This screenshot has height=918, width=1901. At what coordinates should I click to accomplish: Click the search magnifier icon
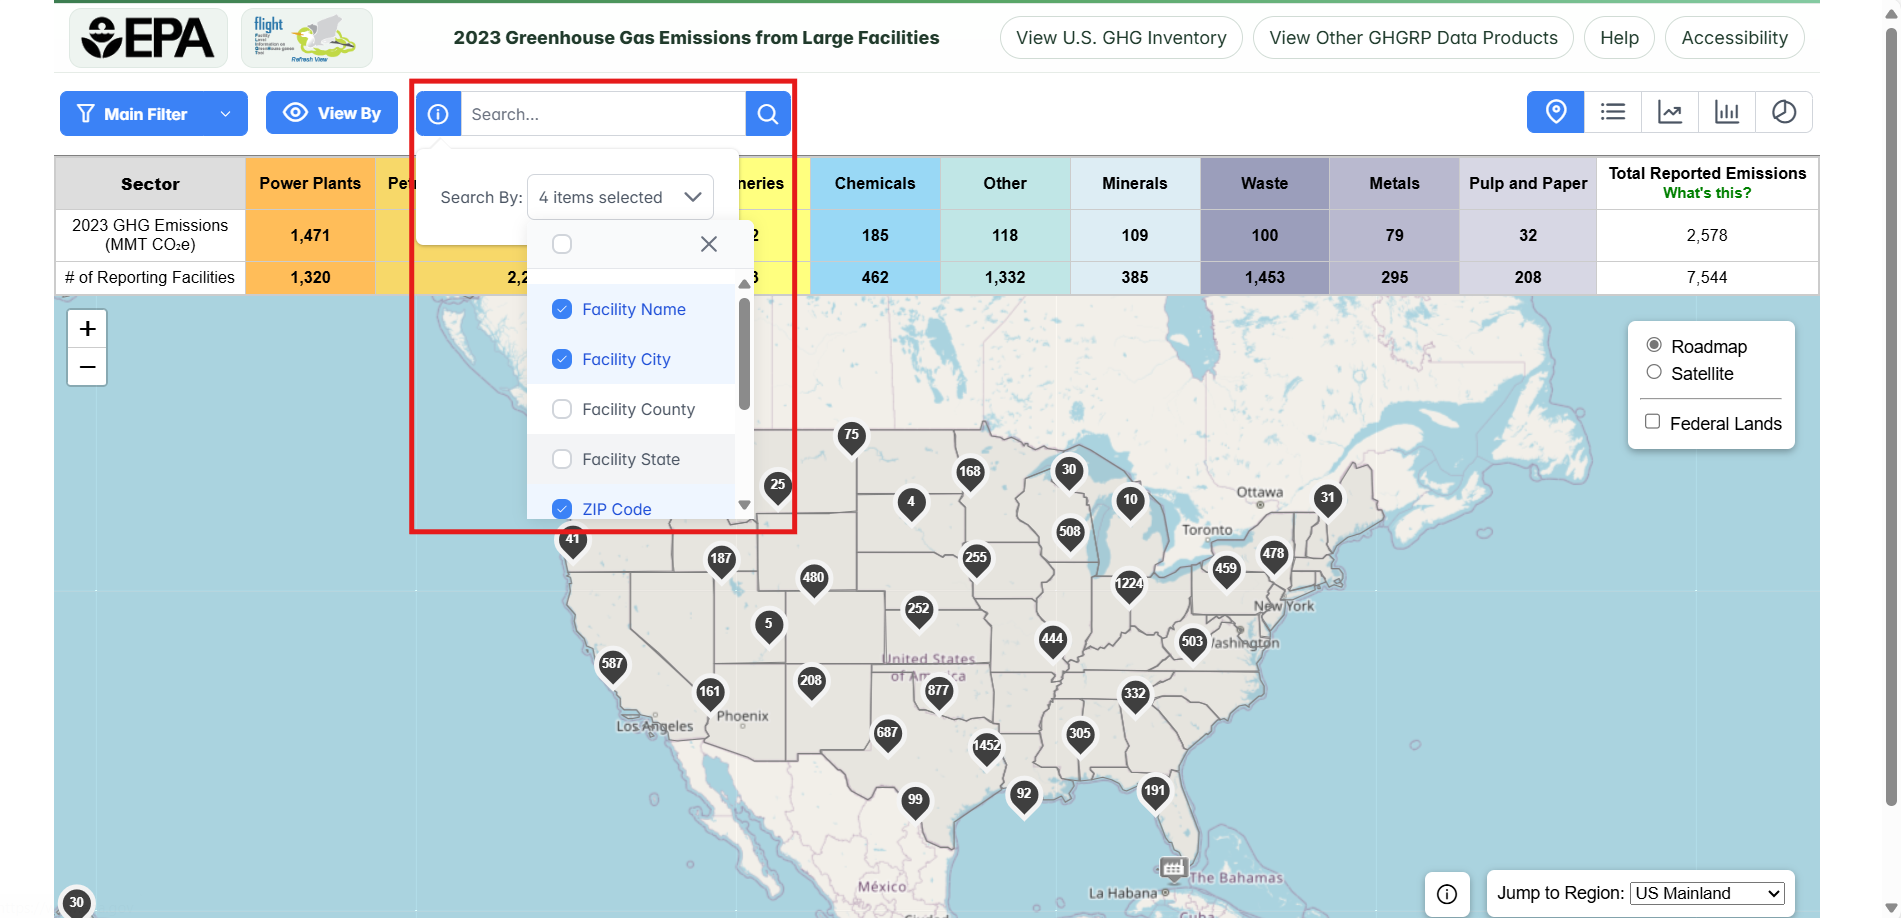pyautogui.click(x=767, y=113)
